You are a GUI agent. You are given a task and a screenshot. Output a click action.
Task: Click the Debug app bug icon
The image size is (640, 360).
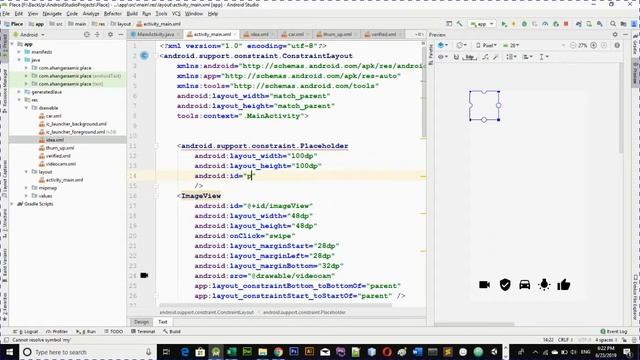coord(524,24)
